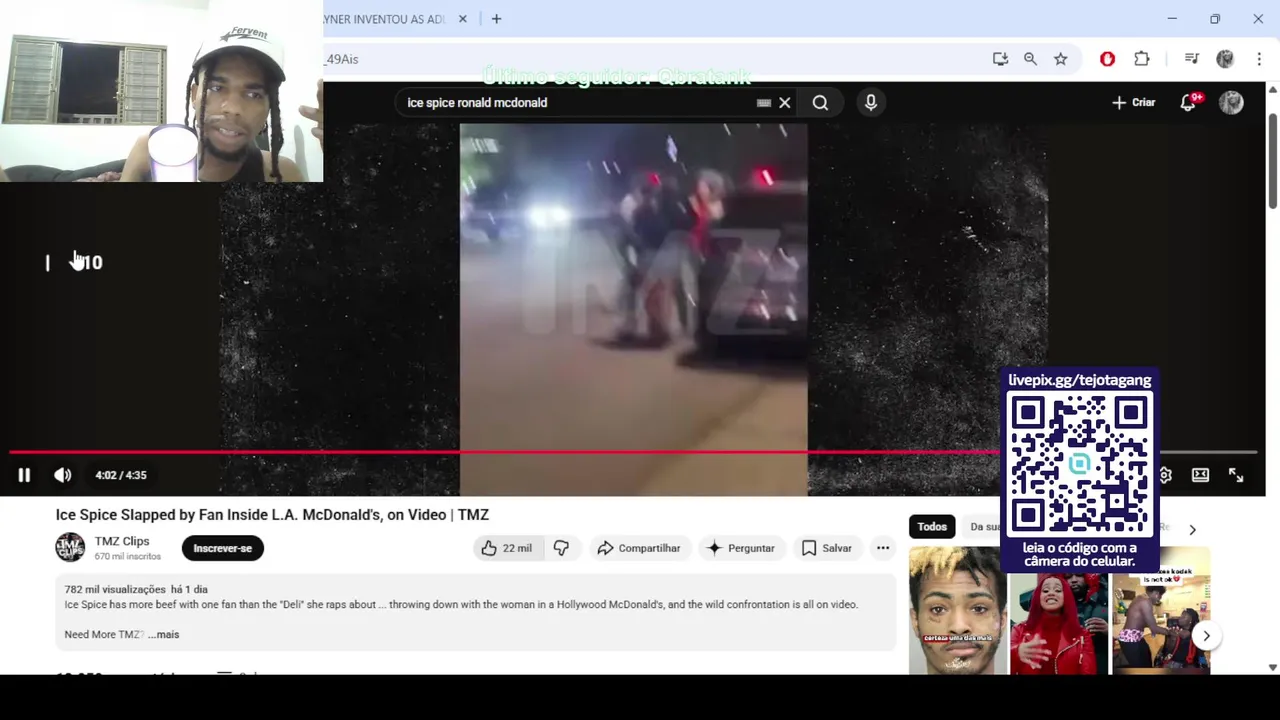Click the '4:02 / 4:35' time display
Viewport: 1280px width, 720px height.
[121, 475]
